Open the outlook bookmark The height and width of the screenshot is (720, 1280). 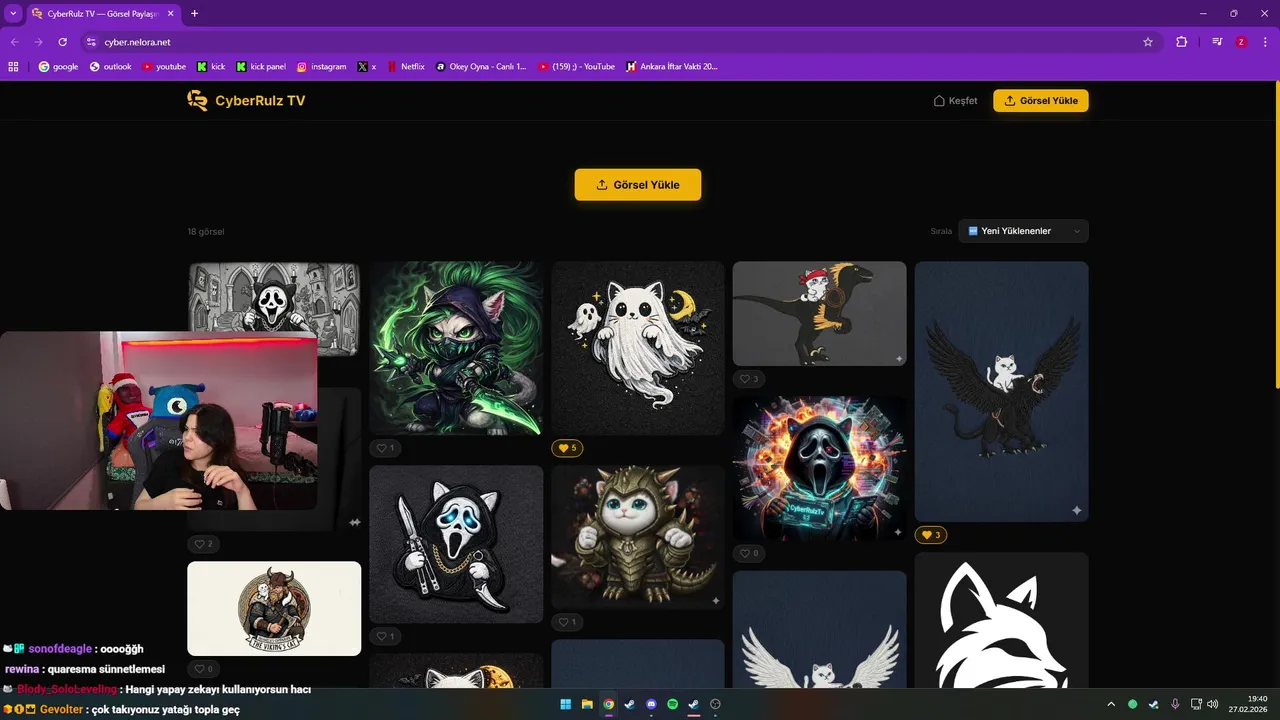coord(110,67)
